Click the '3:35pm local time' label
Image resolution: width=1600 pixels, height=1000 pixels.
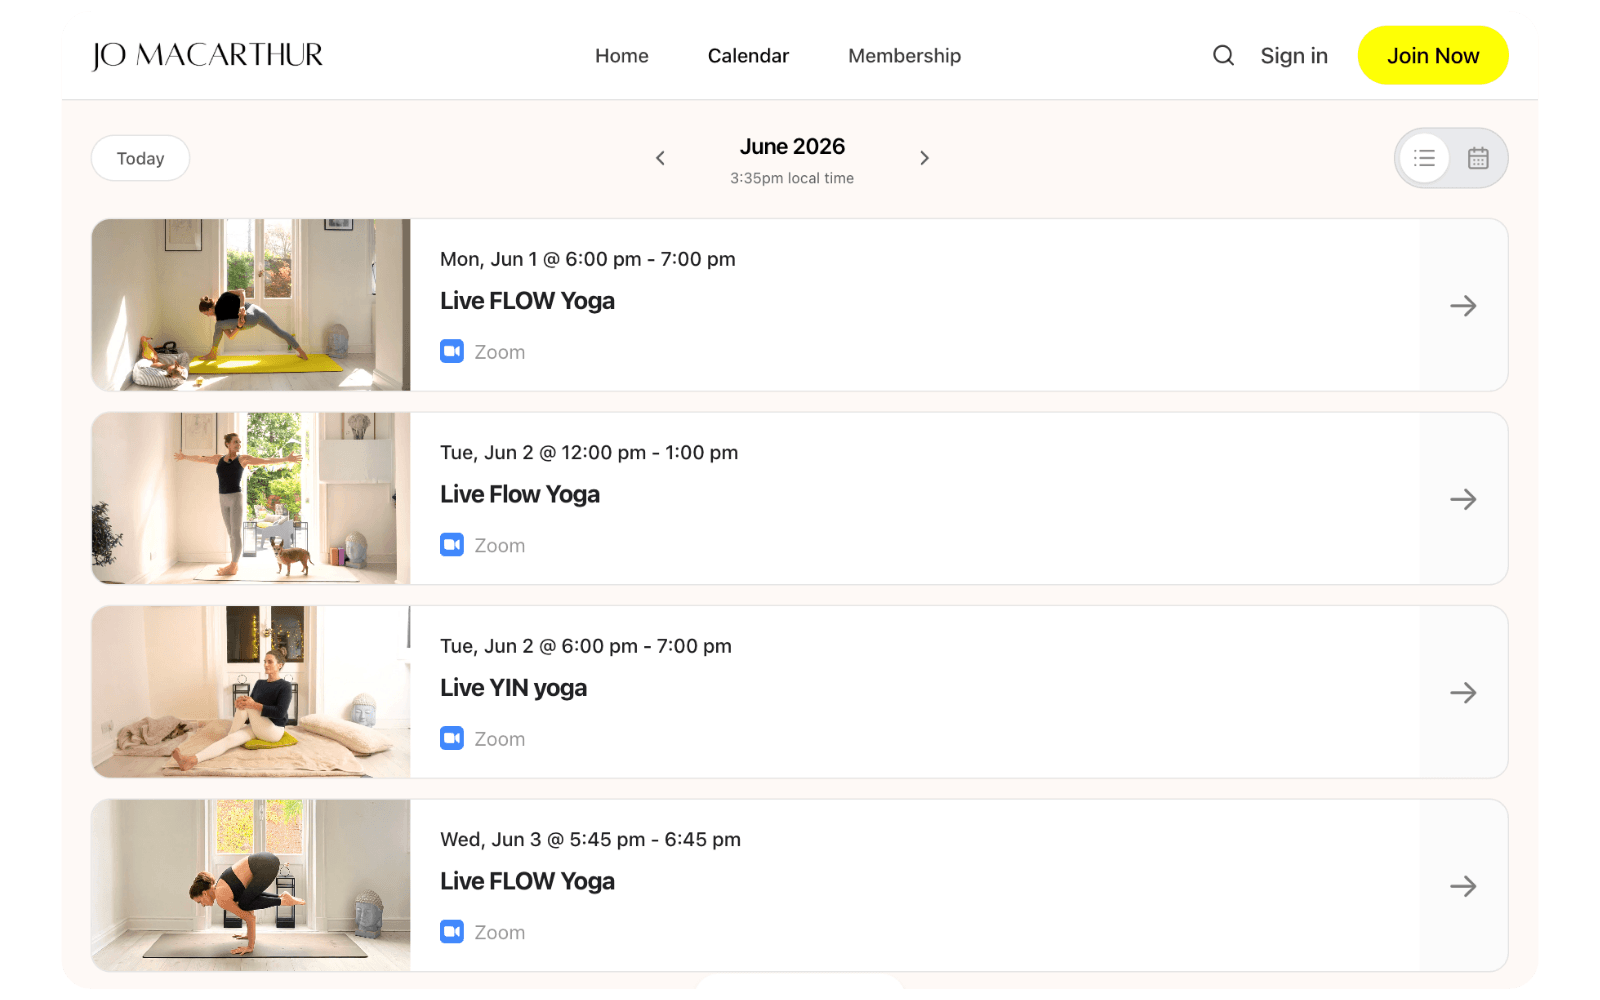(x=792, y=178)
